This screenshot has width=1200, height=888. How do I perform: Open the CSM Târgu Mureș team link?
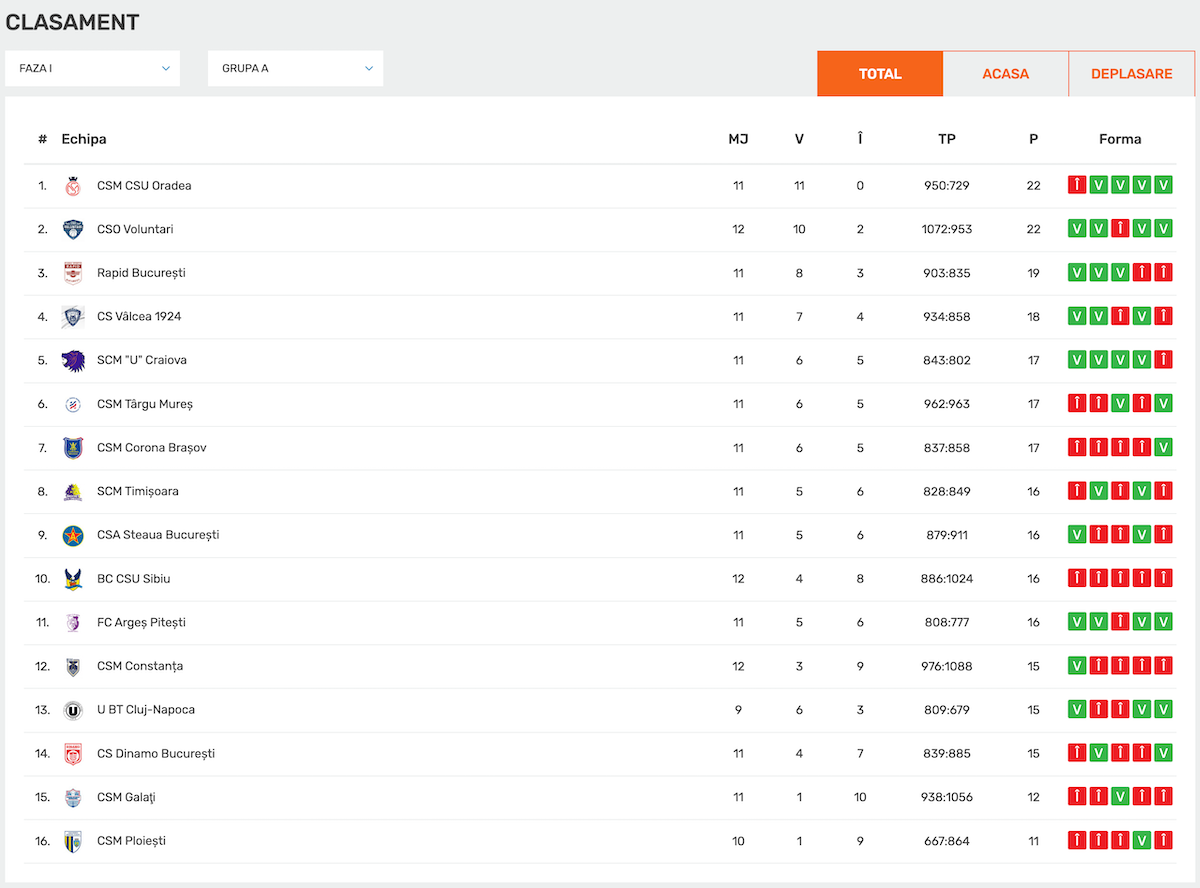coord(145,404)
